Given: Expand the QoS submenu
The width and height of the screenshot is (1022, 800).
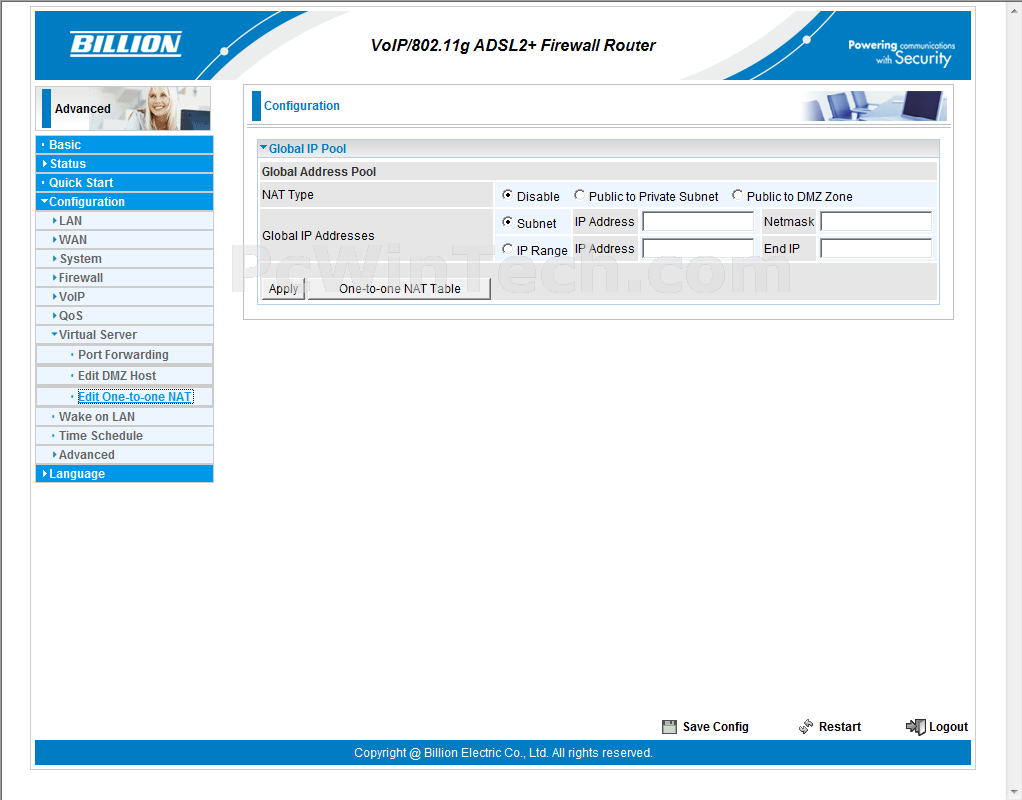Looking at the screenshot, I should click(x=124, y=315).
